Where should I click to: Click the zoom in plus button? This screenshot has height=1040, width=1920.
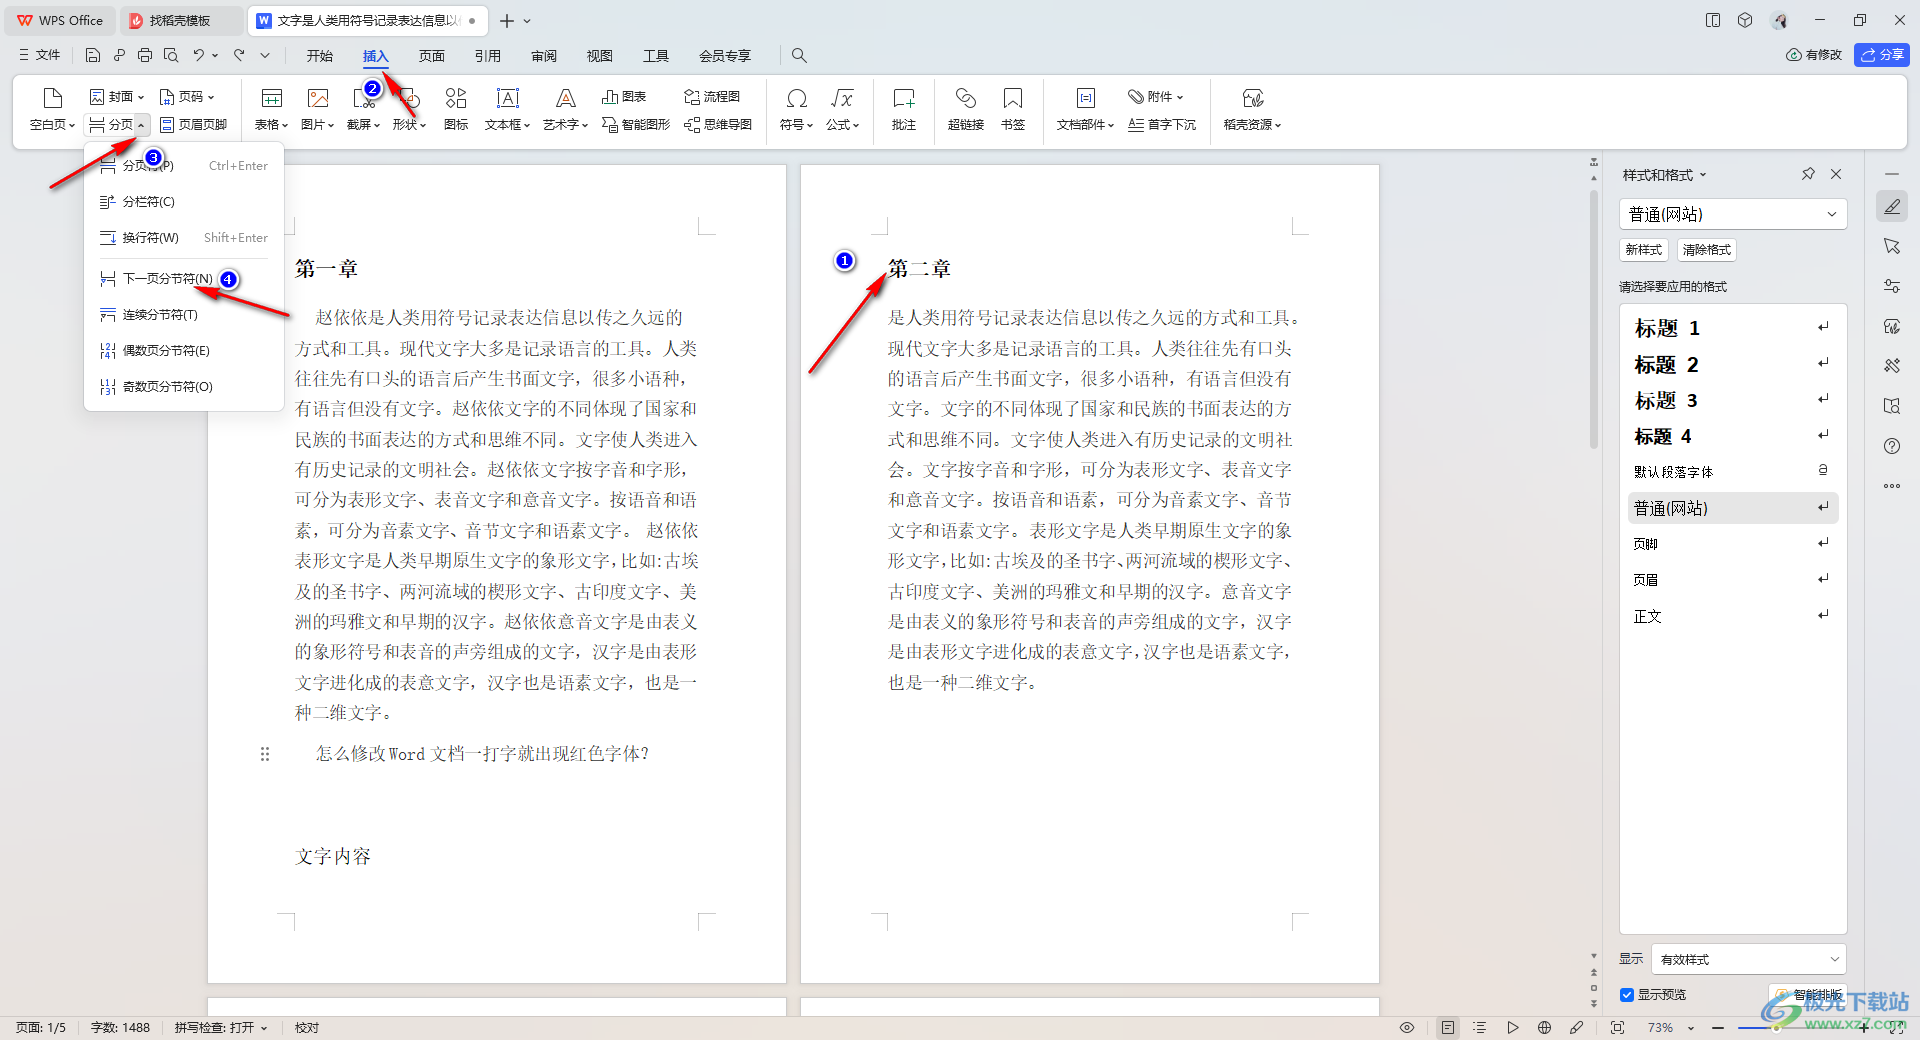(1864, 1027)
